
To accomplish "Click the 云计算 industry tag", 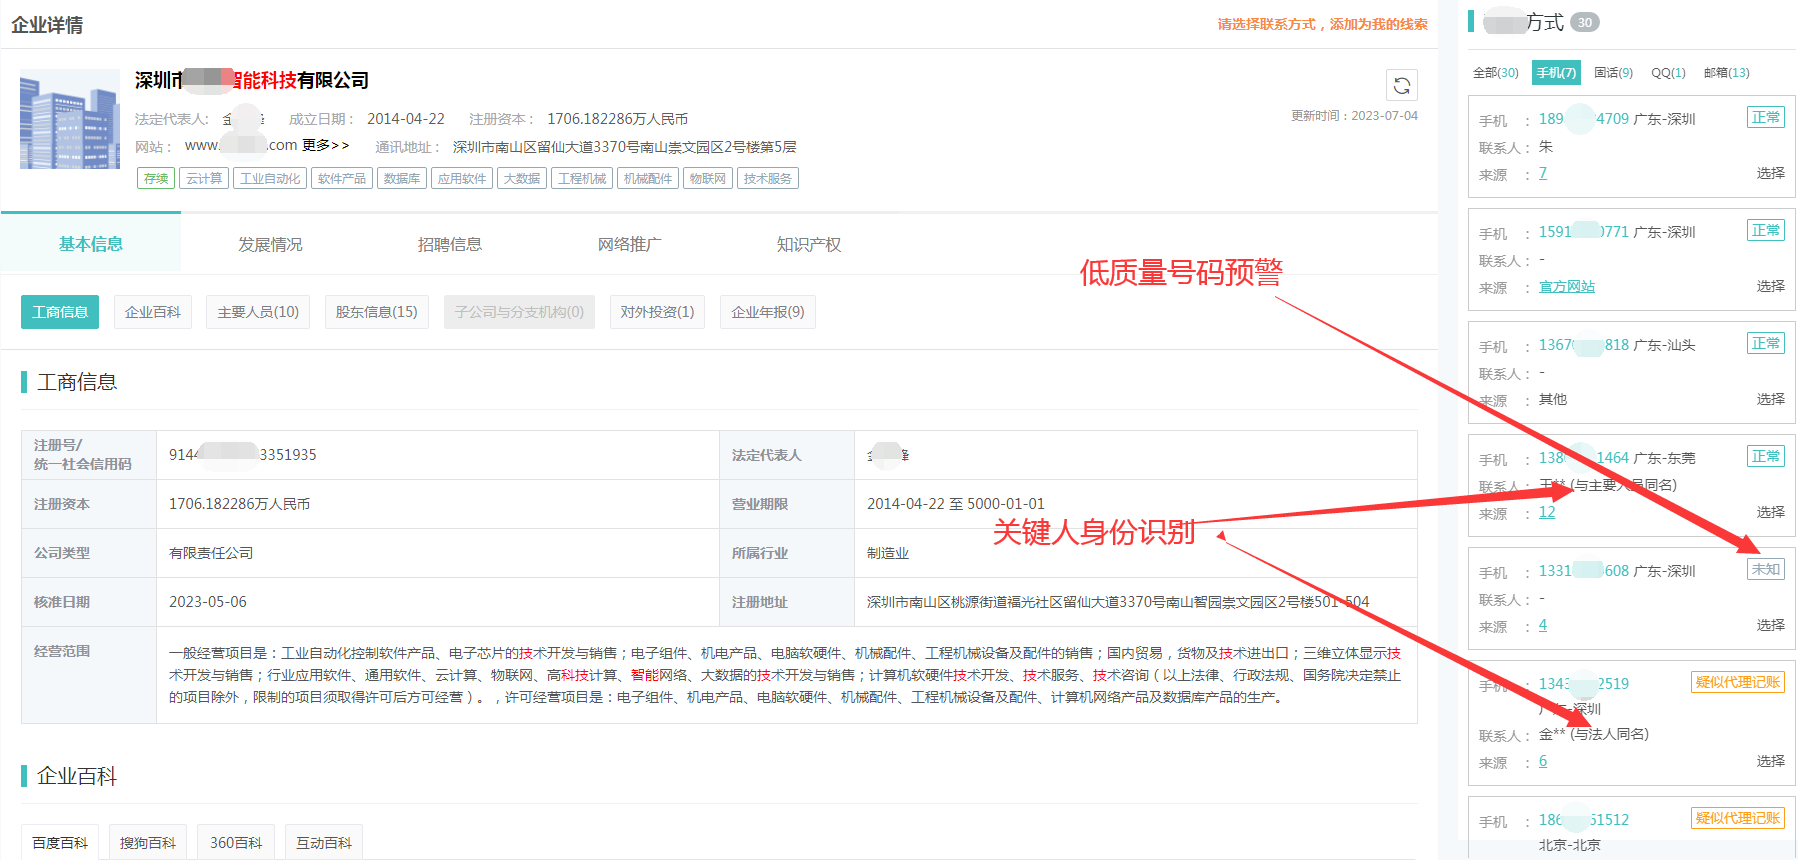I will pyautogui.click(x=204, y=179).
